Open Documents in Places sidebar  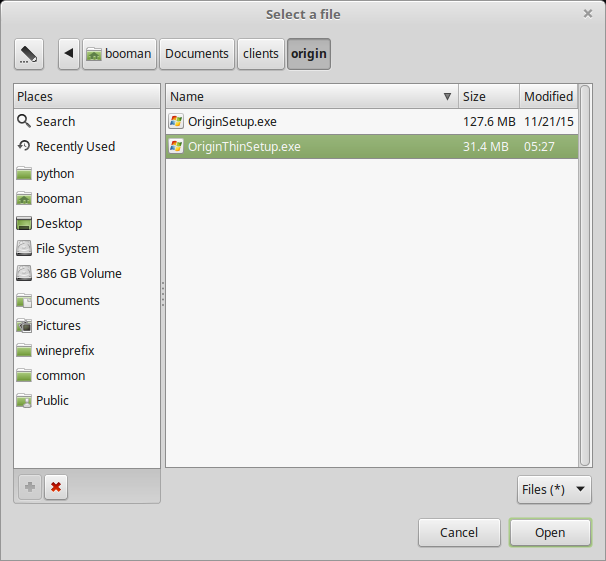point(87,301)
